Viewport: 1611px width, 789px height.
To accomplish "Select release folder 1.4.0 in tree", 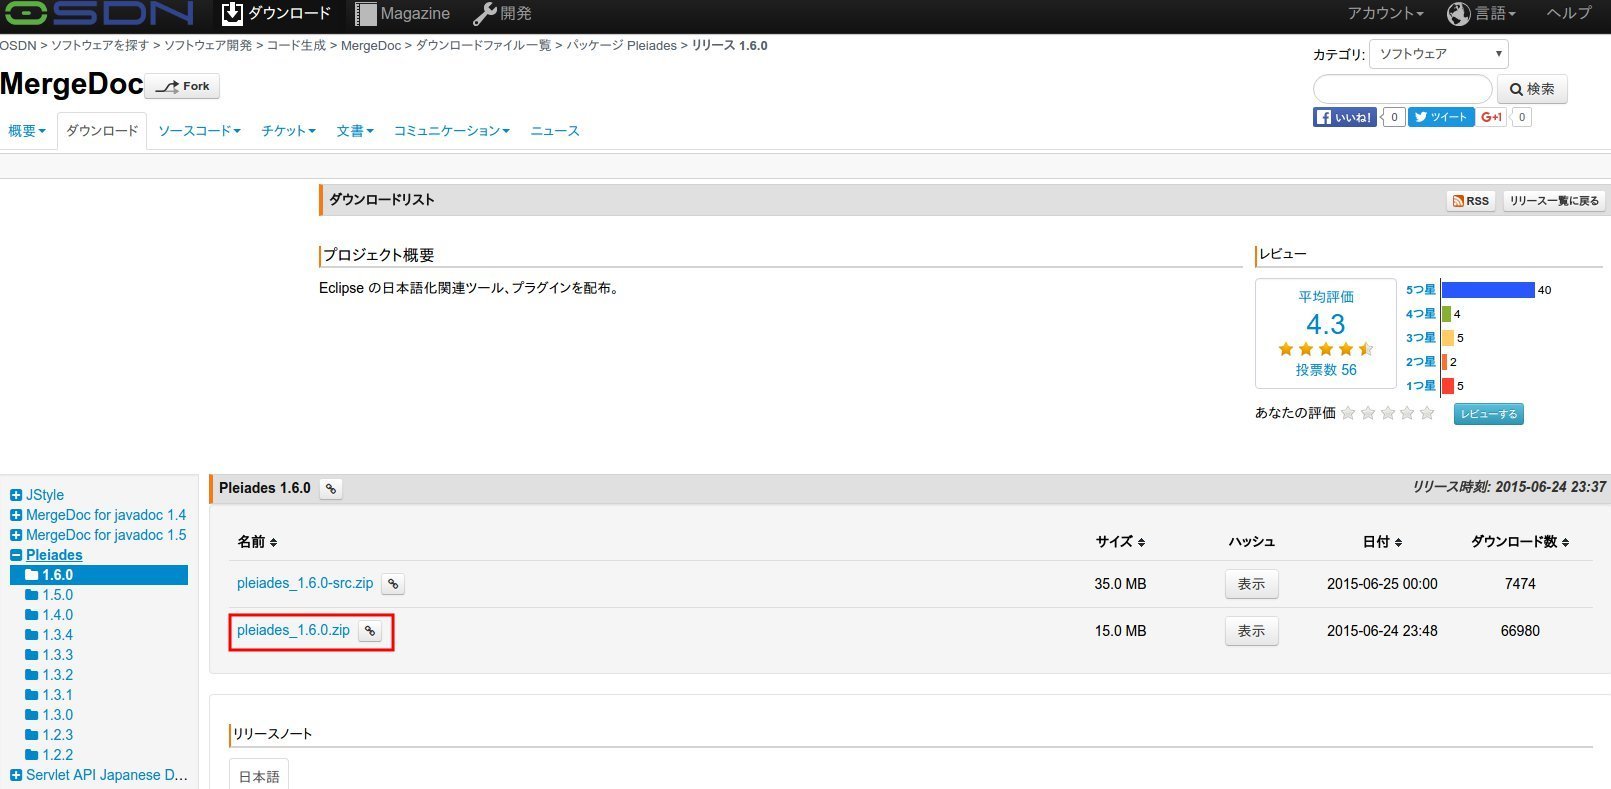I will (x=49, y=615).
